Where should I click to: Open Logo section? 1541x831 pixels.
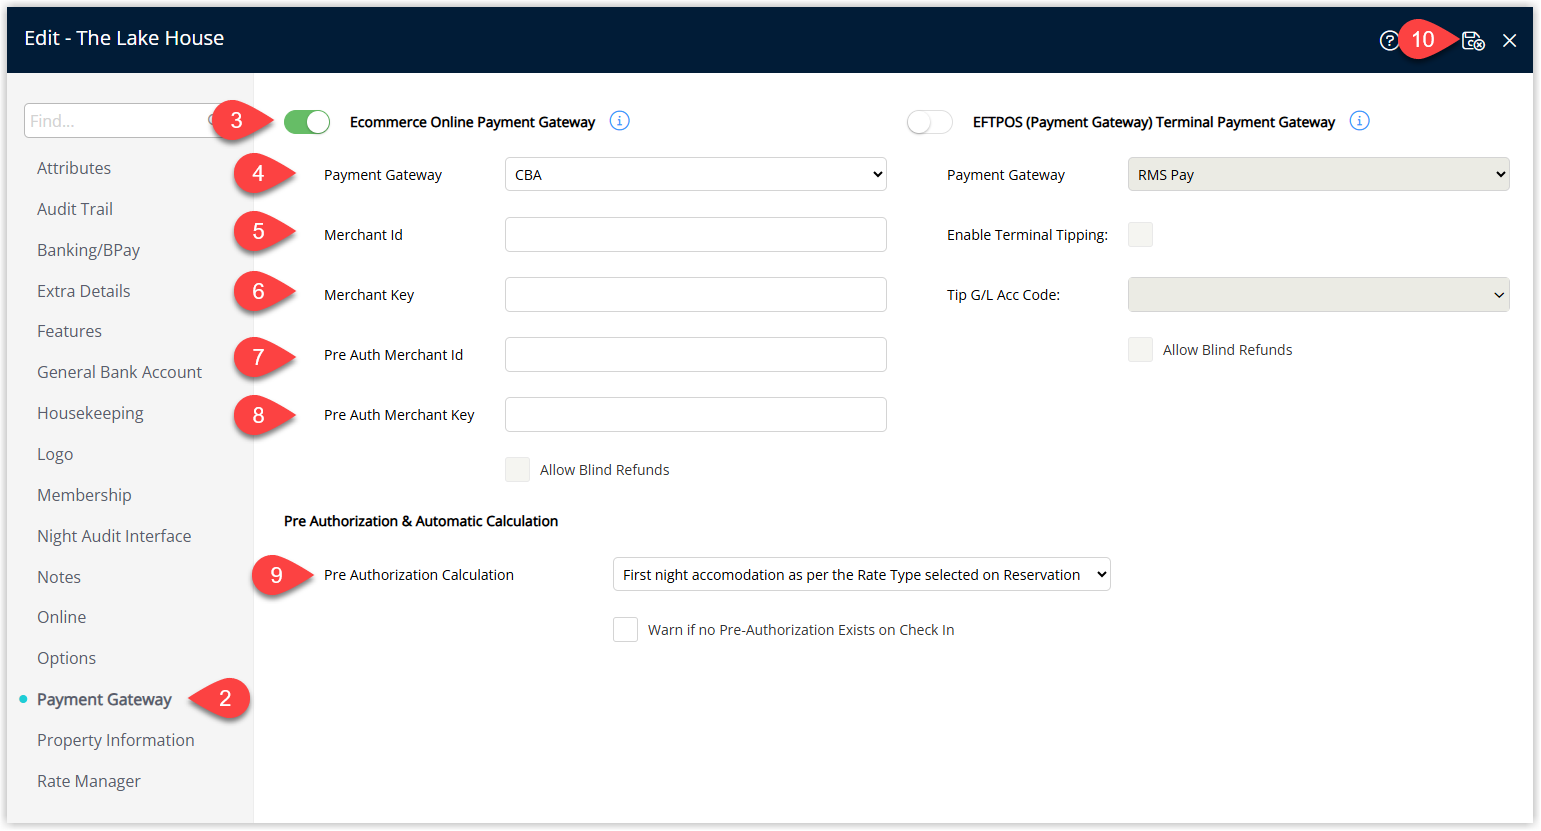[55, 454]
